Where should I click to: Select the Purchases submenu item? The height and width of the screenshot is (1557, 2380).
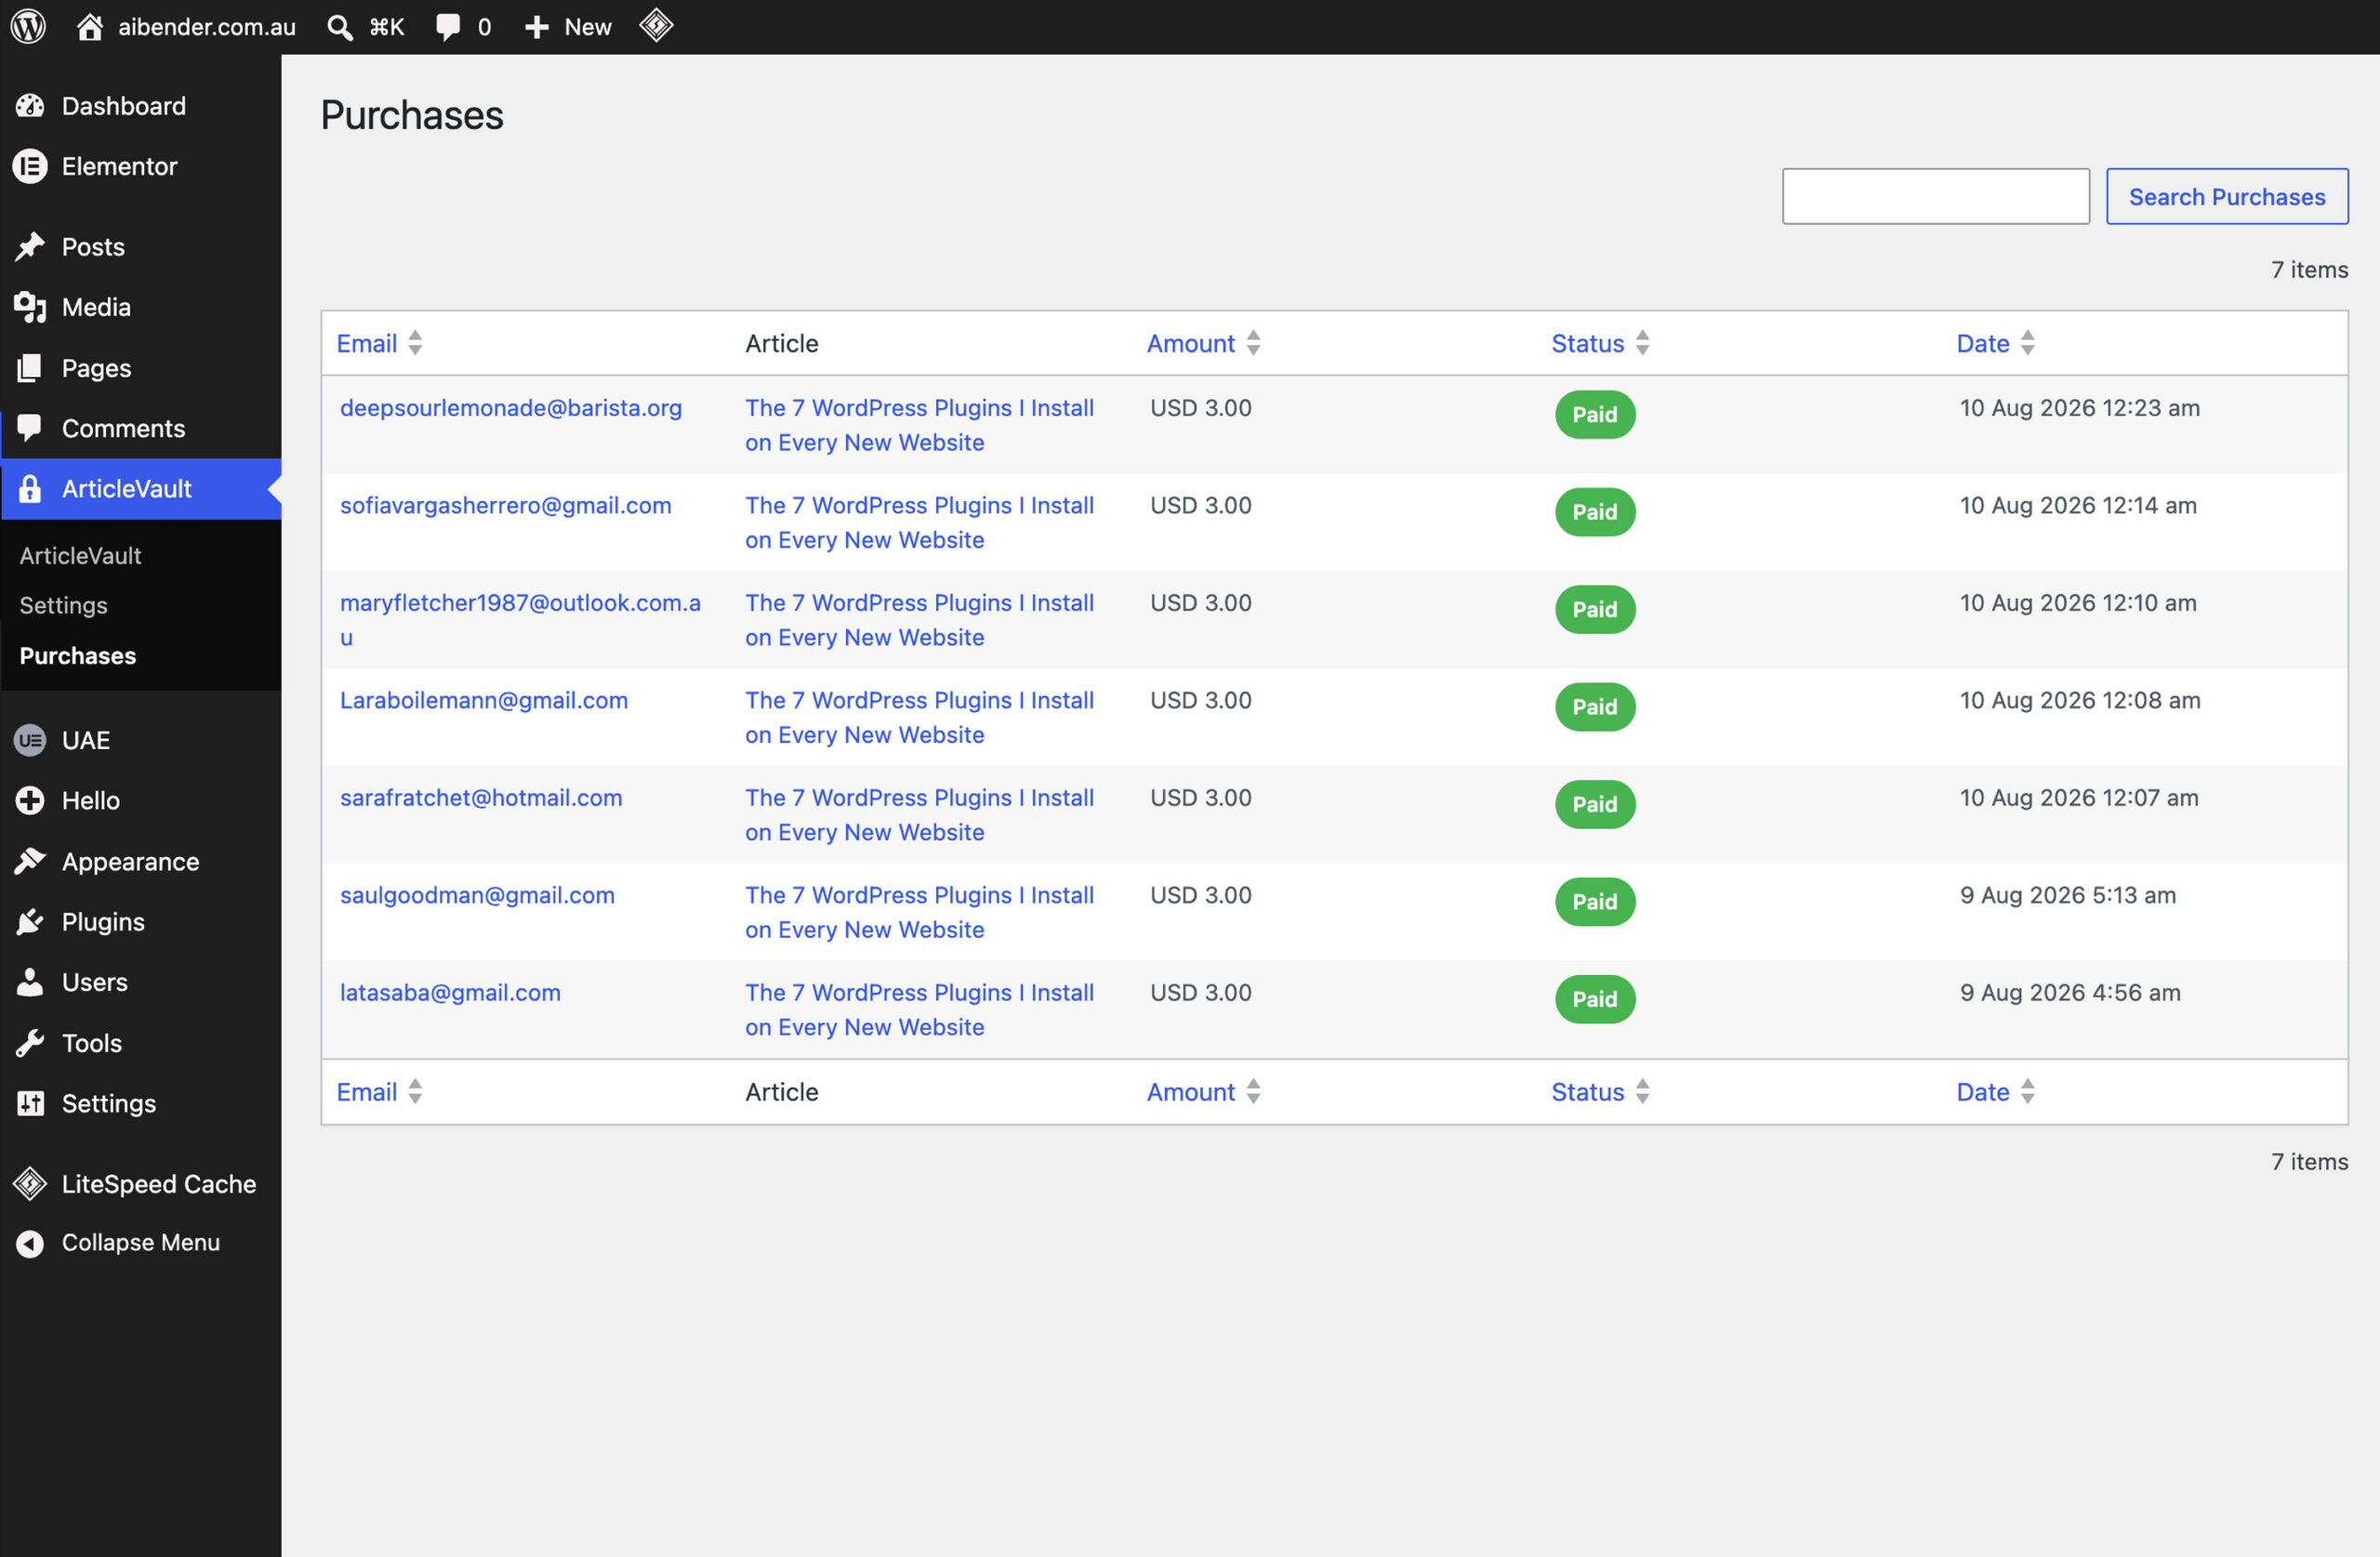(x=78, y=656)
